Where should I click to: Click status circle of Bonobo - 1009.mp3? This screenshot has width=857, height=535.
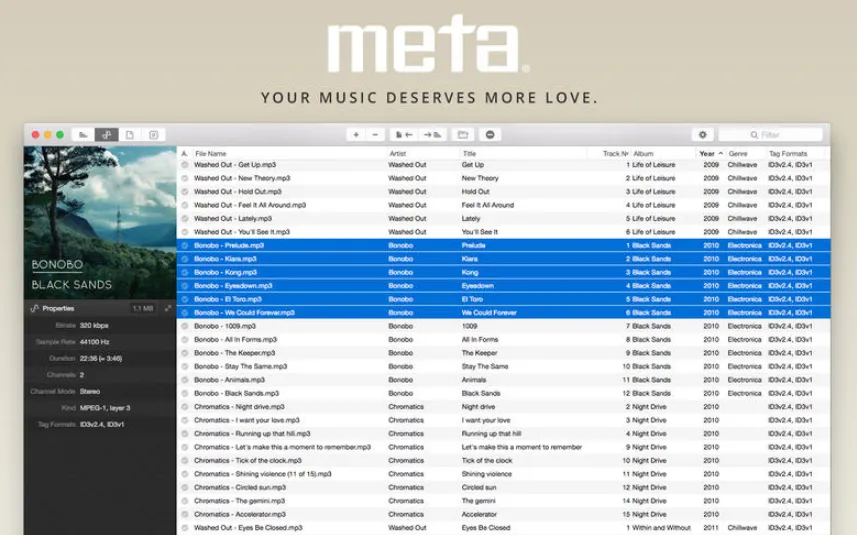[185, 326]
